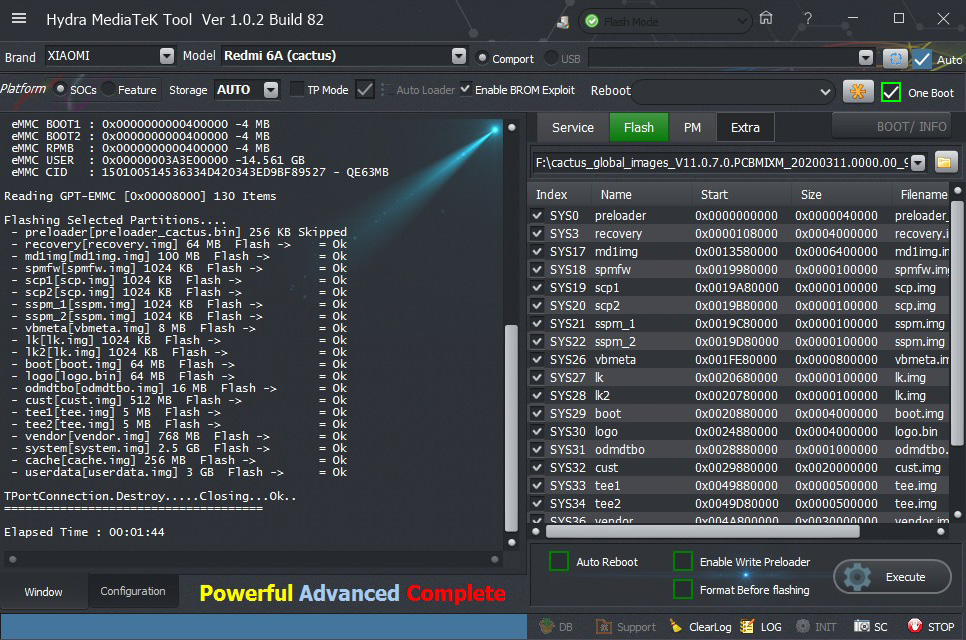Tick Format Before flashing option
966x640 pixels.
[683, 589]
